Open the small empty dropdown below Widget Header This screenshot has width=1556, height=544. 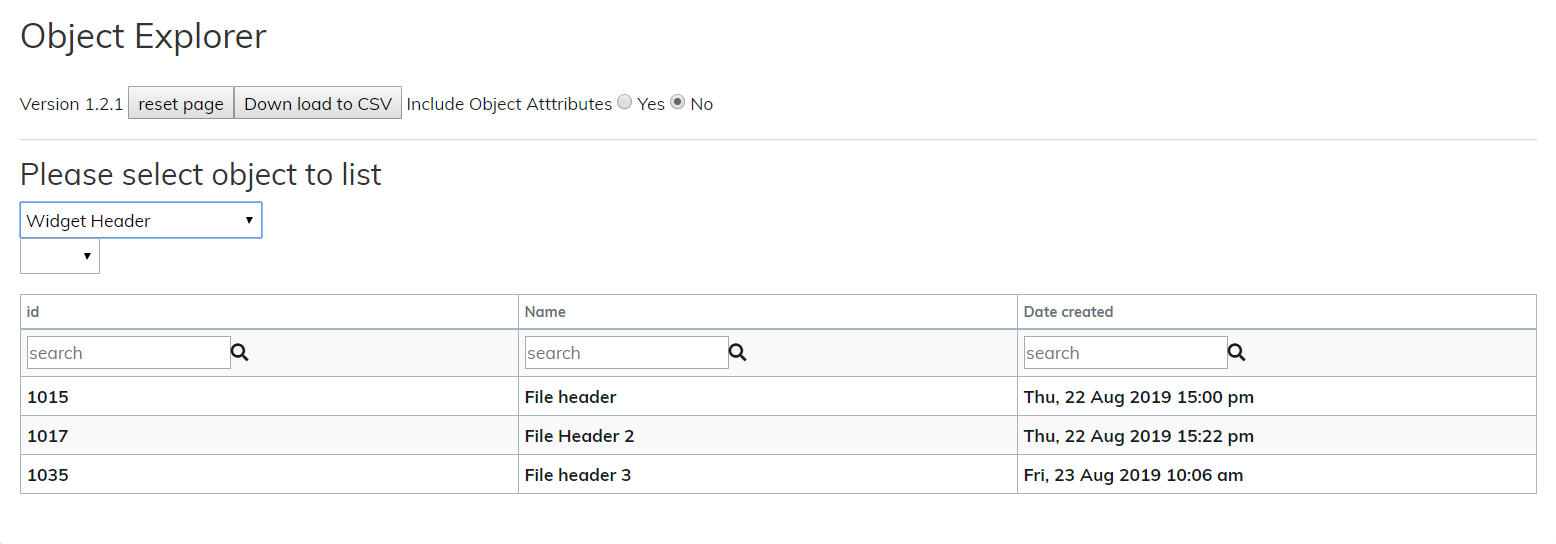[60, 256]
